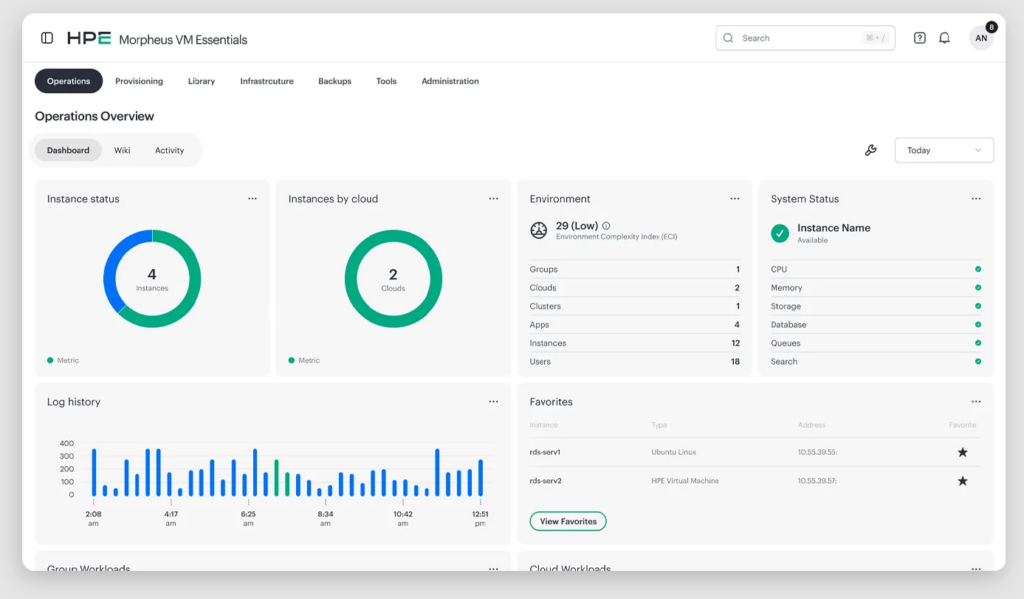
Task: Expand the Environment card options menu
Action: point(735,199)
